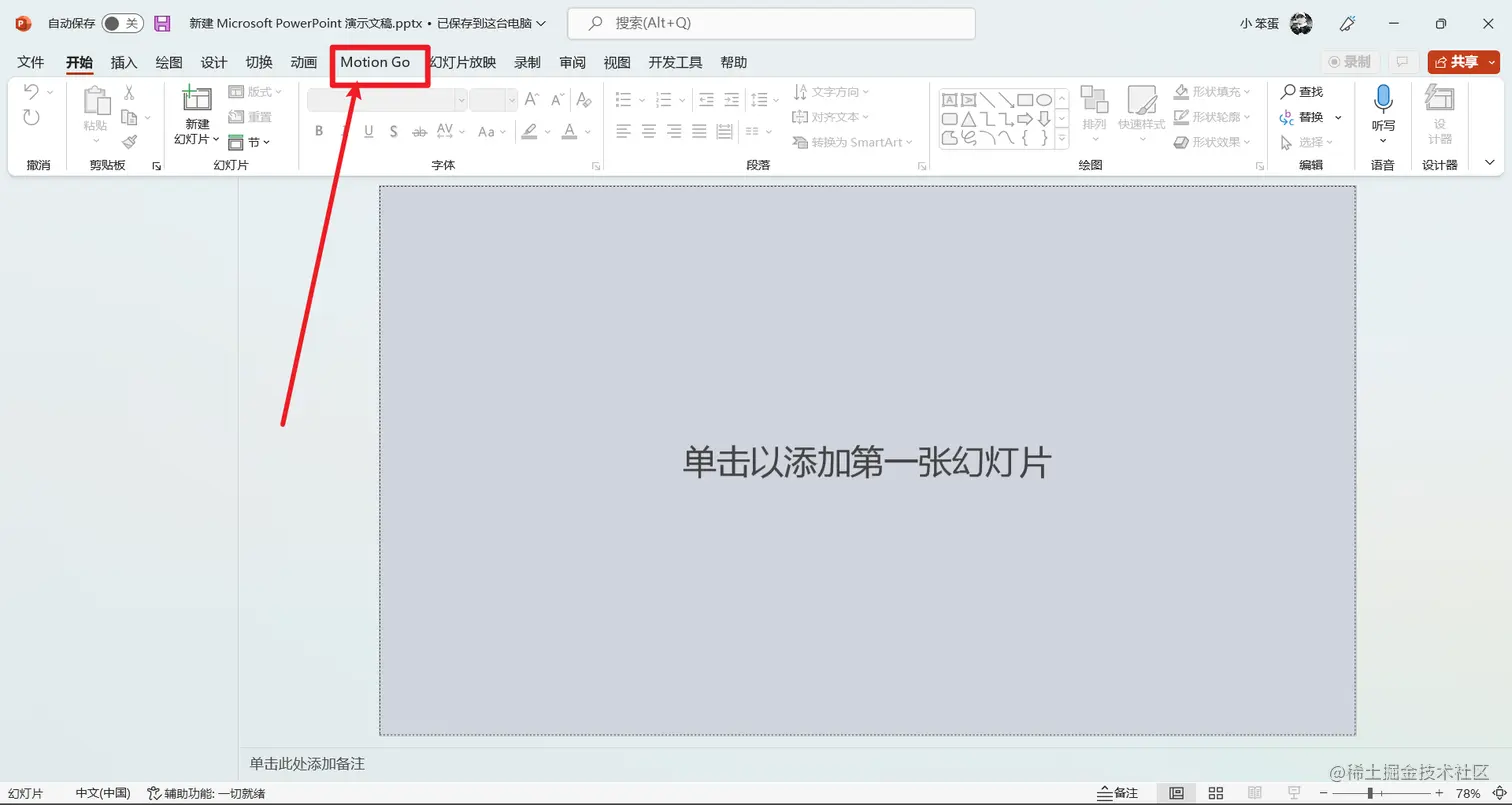Click the purple Save disk icon
Screen dimensions: 1512x805
point(162,23)
